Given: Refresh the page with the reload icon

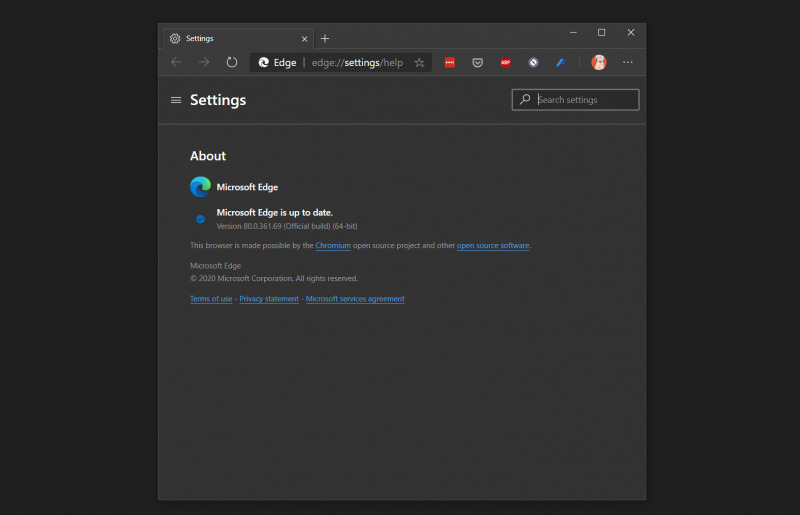Looking at the screenshot, I should pyautogui.click(x=232, y=62).
